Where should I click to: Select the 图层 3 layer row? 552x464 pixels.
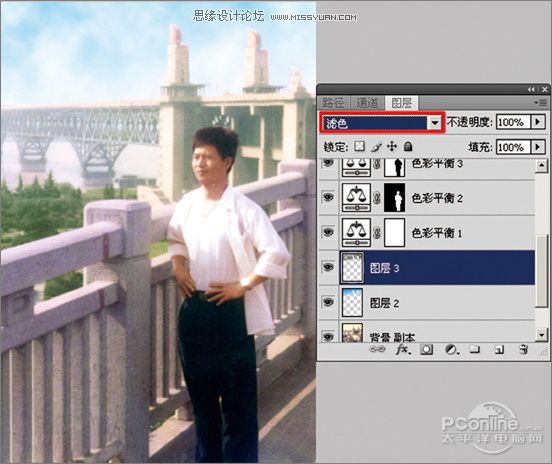427,268
